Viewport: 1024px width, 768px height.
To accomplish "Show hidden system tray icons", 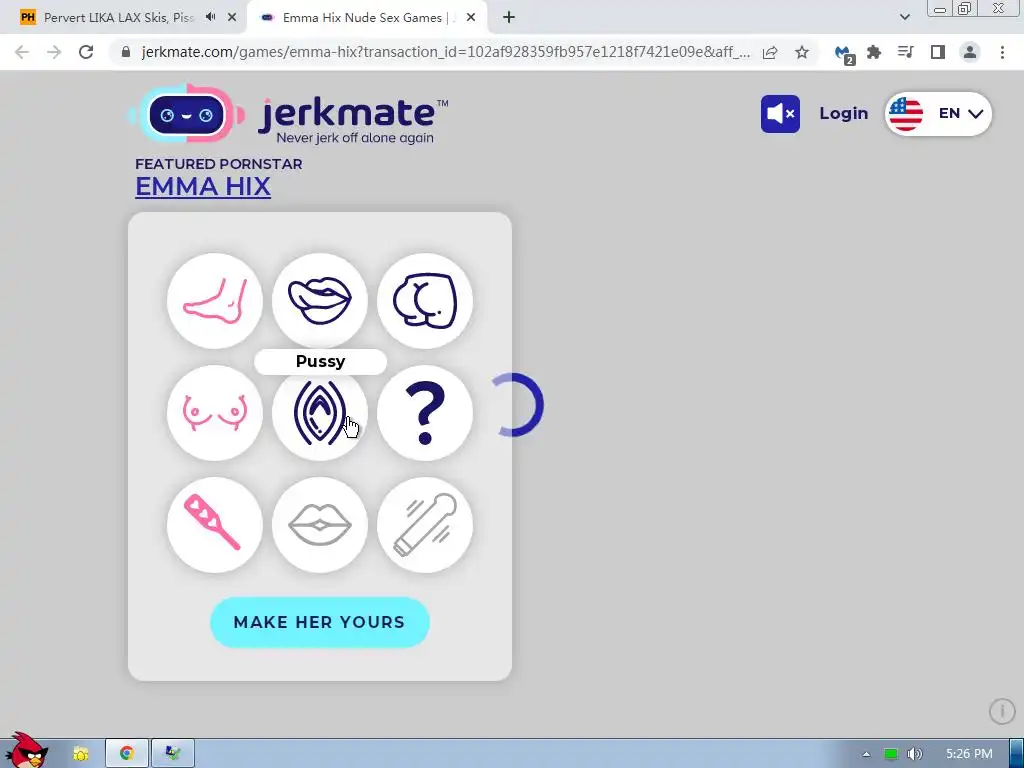I will 866,754.
